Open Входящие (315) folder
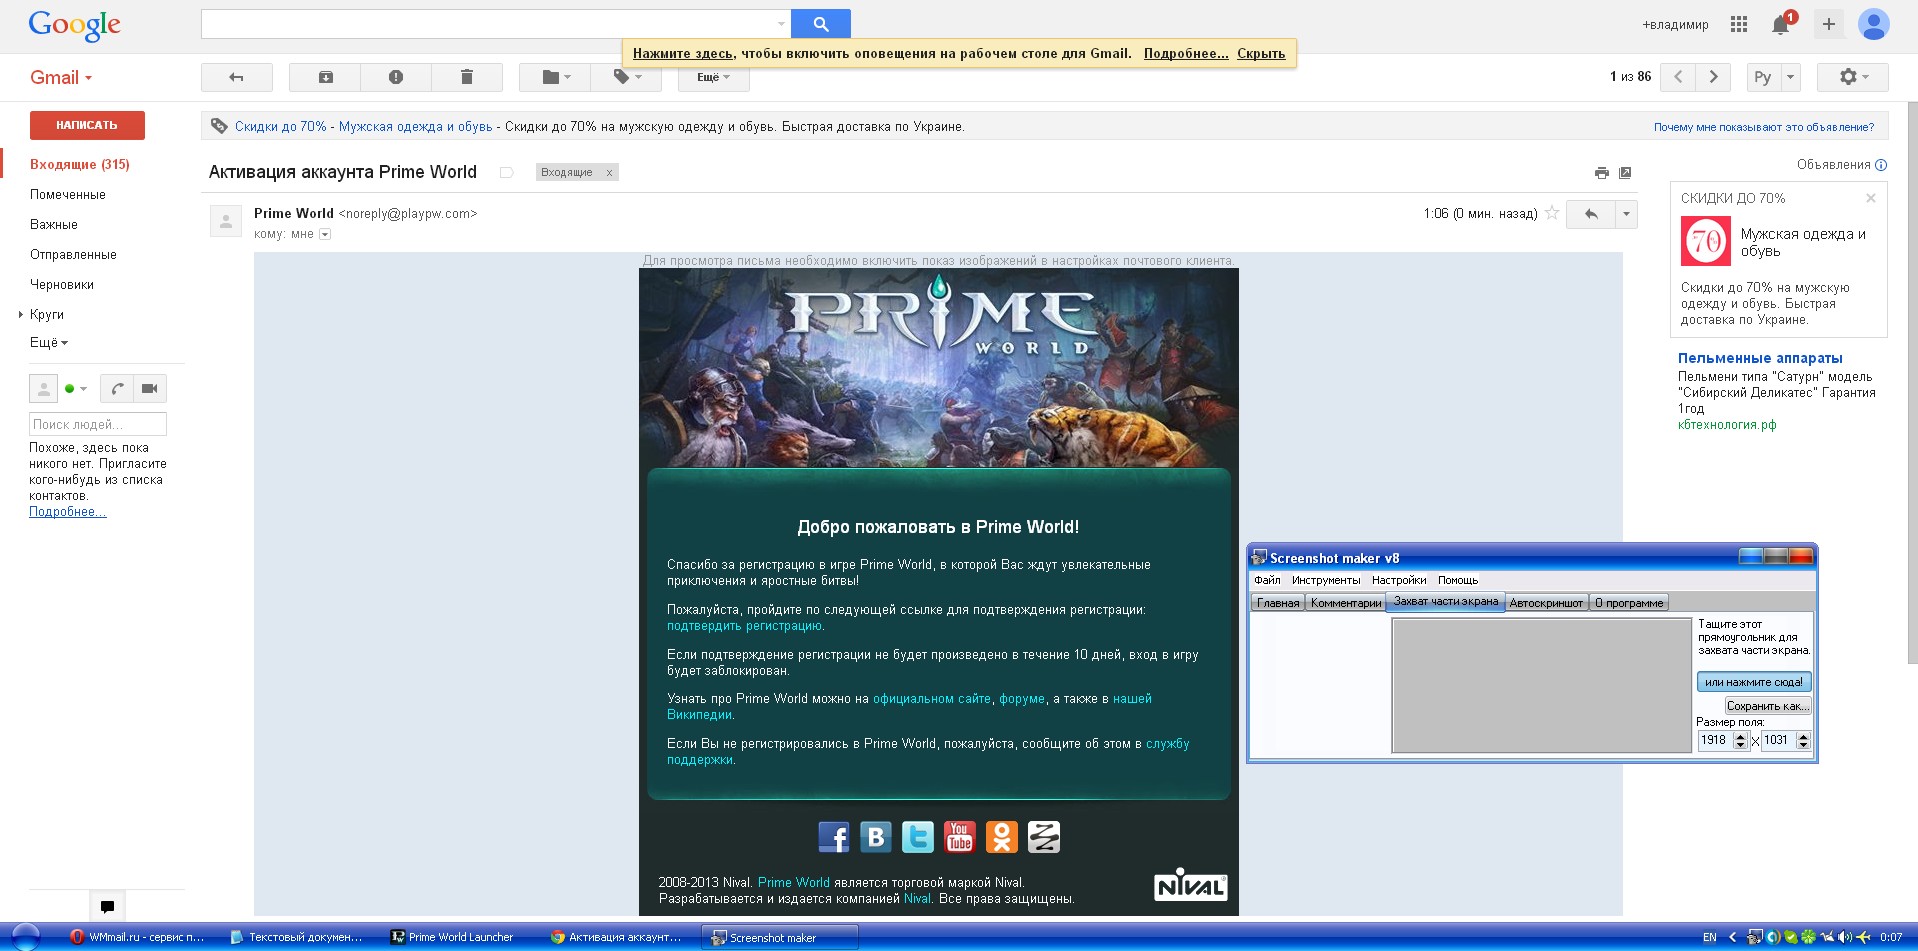 [x=80, y=164]
